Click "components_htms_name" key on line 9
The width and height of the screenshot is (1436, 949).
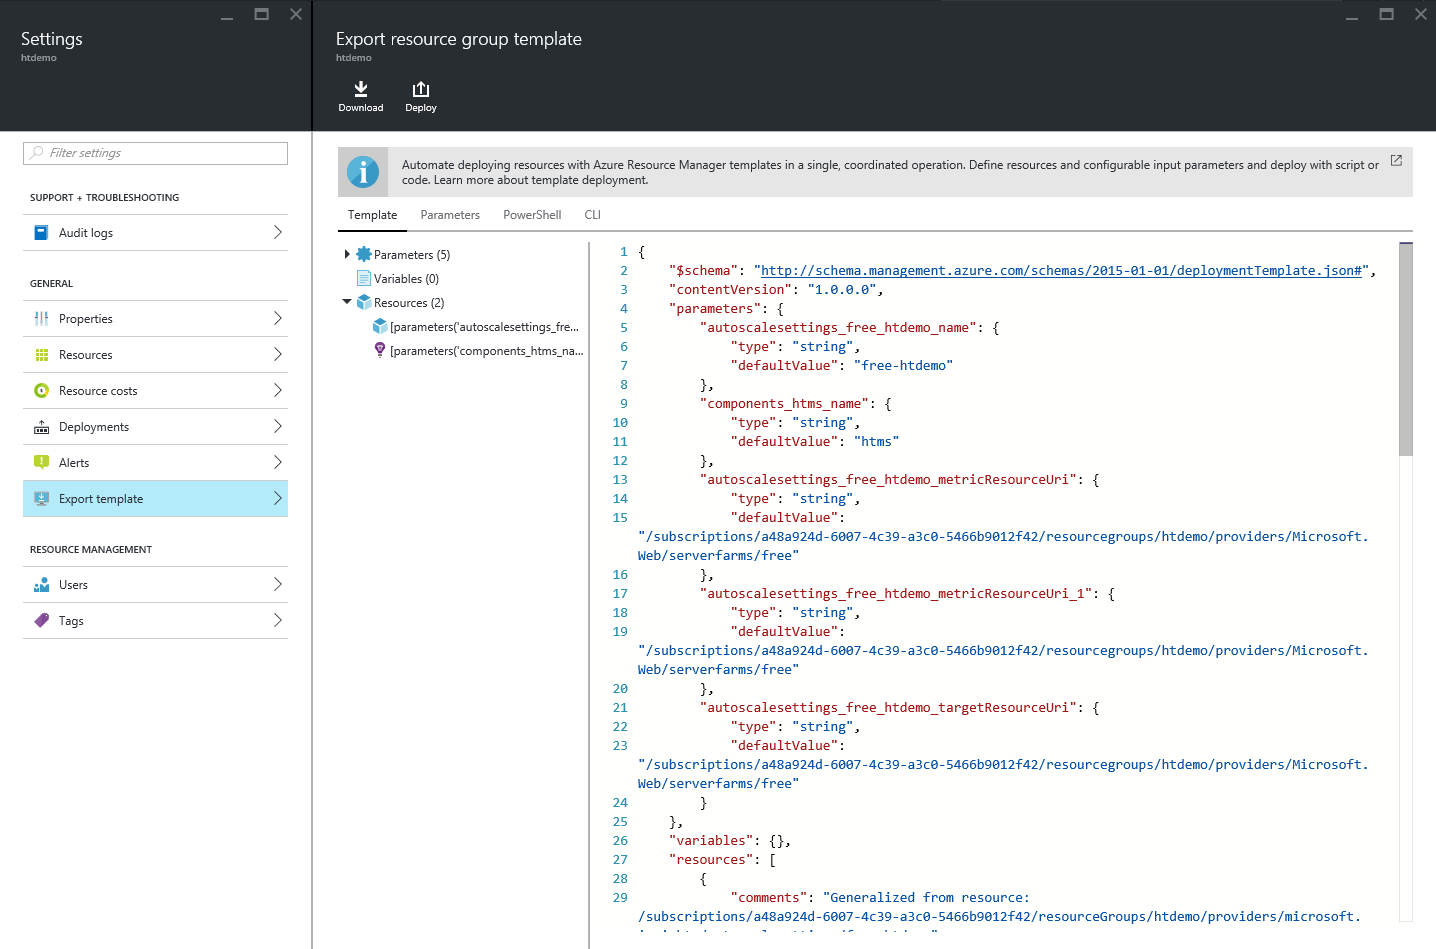pos(784,404)
